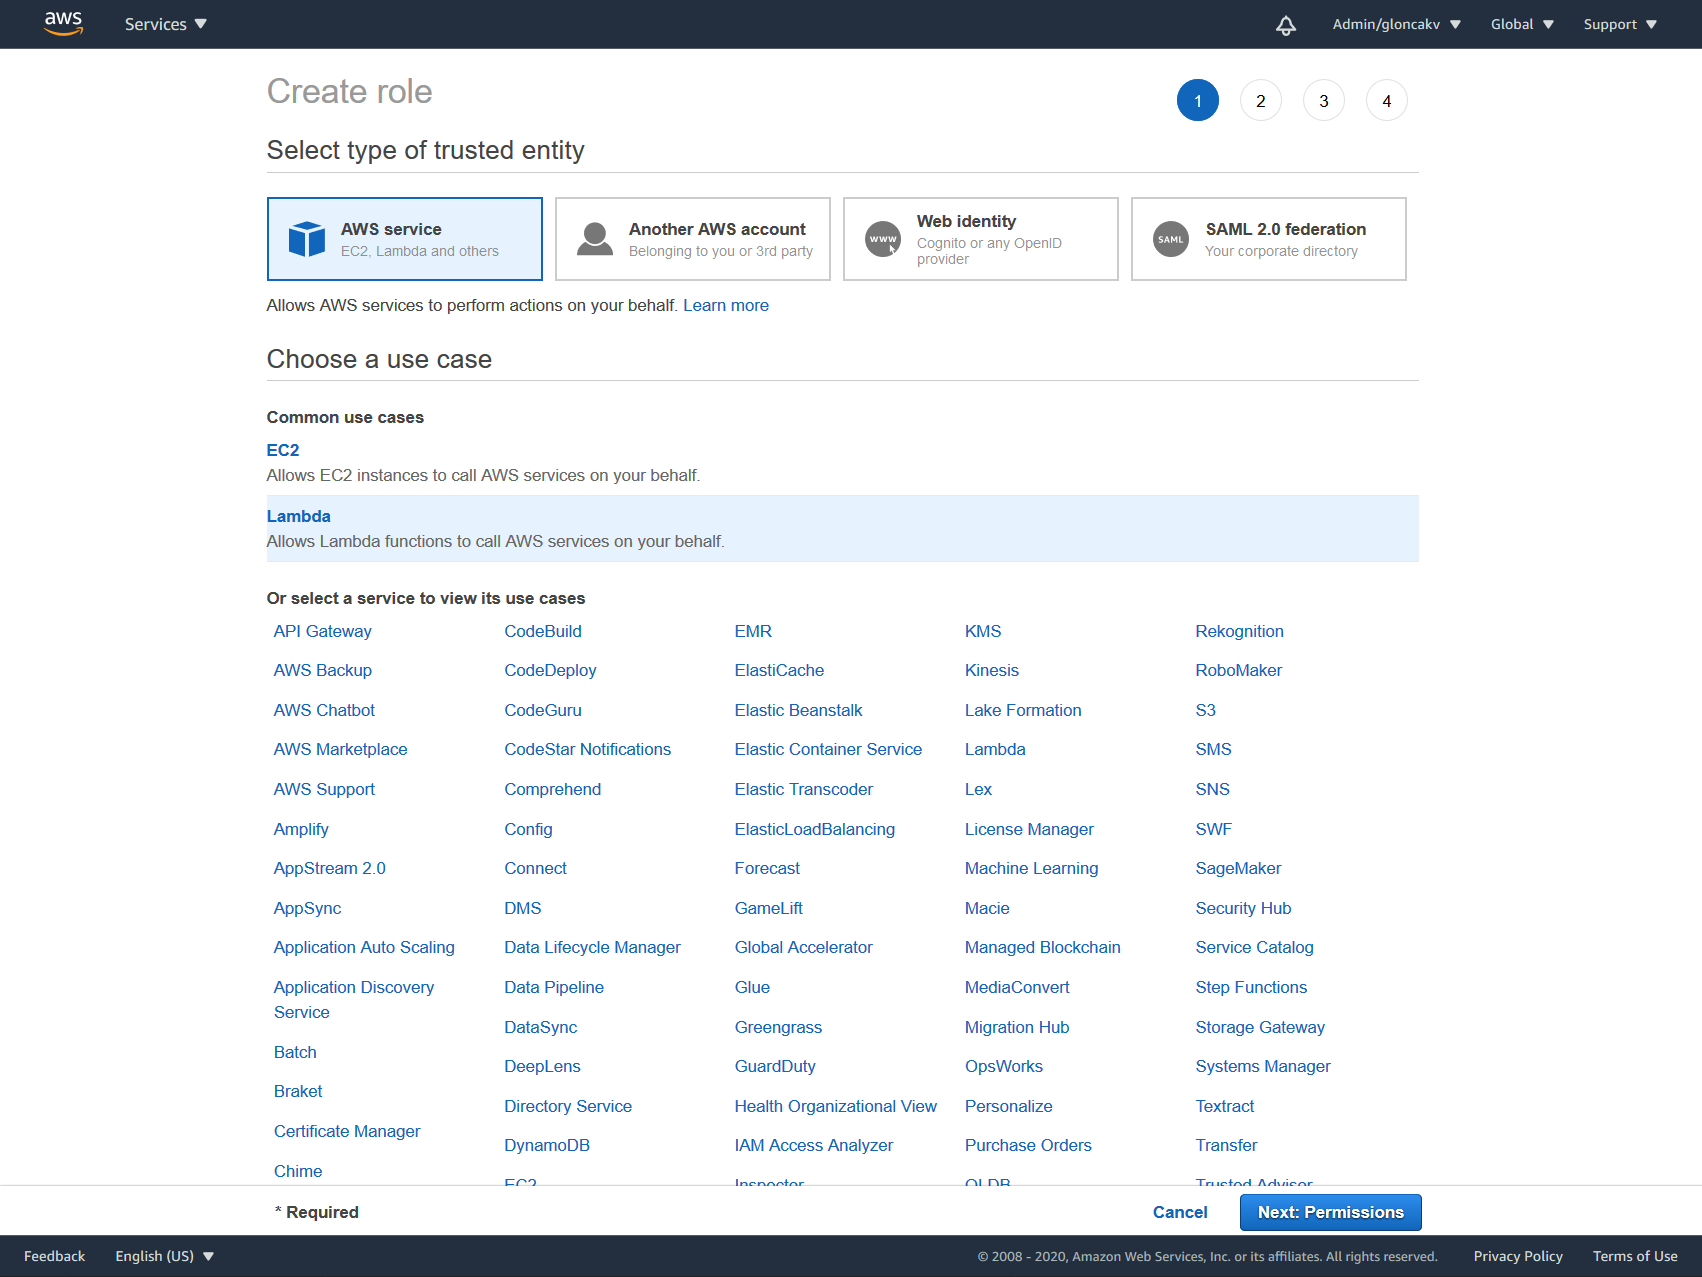Select Lake Formation service
This screenshot has width=1702, height=1277.
(x=1023, y=710)
